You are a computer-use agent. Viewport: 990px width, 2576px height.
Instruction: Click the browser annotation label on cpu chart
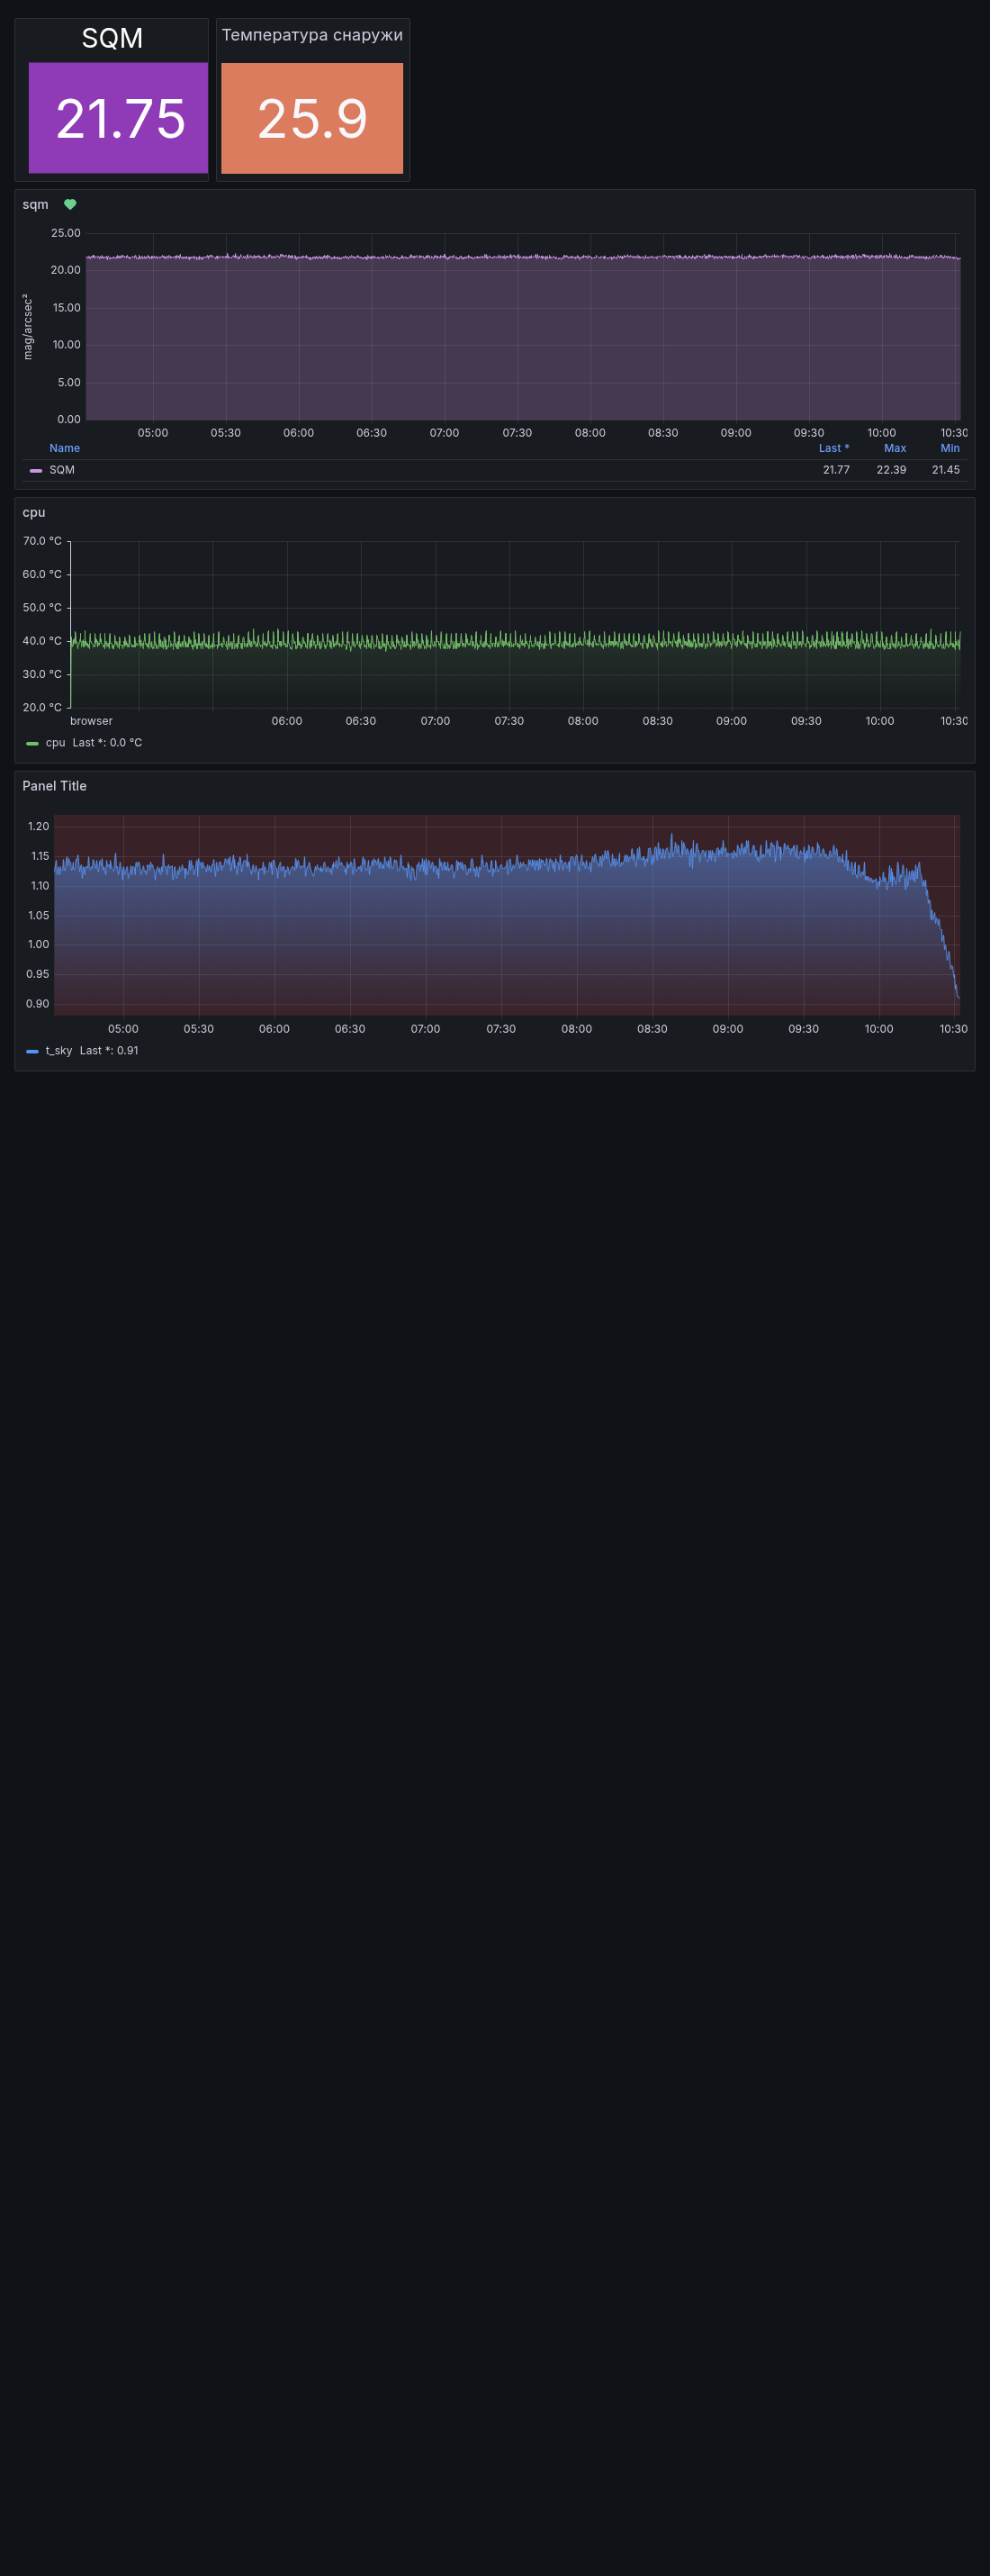point(91,721)
